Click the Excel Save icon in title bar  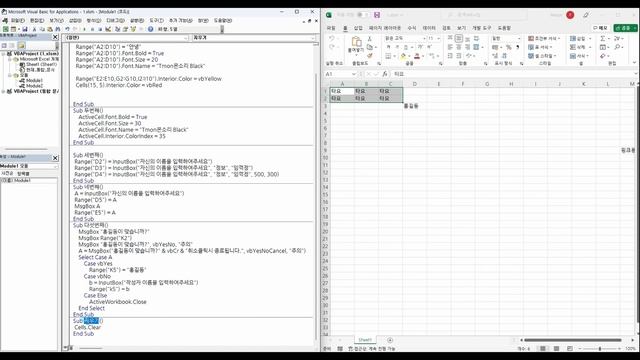pyautogui.click(x=377, y=15)
